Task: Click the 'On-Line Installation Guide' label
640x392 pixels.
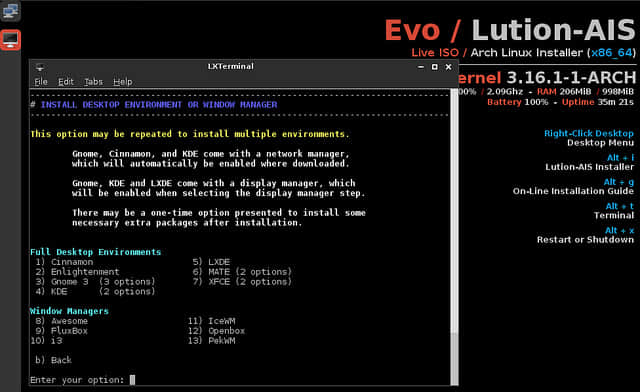Action: (x=573, y=191)
